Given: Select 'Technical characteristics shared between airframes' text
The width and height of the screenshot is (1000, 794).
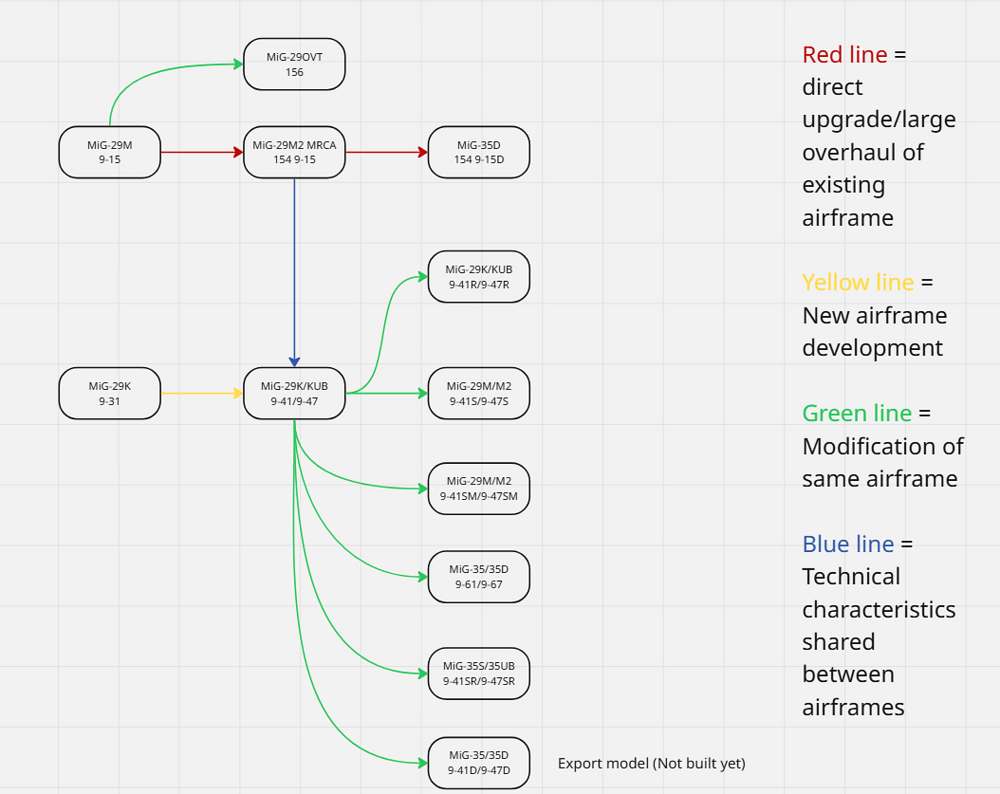Looking at the screenshot, I should point(879,642).
